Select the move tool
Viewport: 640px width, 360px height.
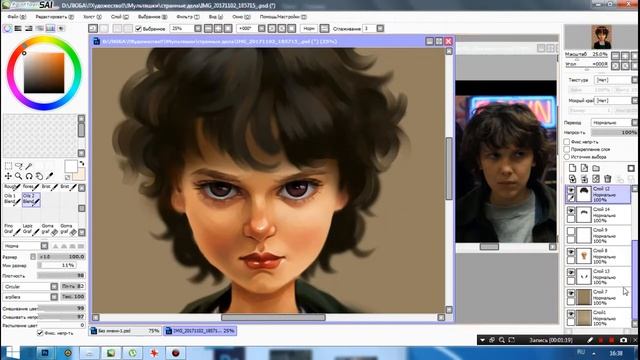tap(8, 176)
